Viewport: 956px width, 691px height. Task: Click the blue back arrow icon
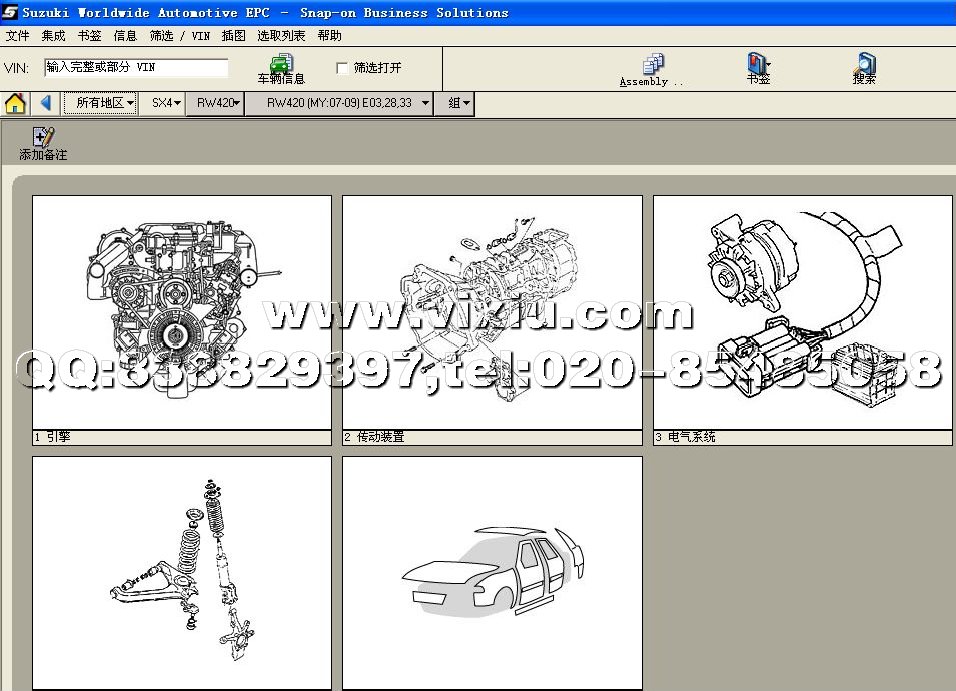(46, 103)
